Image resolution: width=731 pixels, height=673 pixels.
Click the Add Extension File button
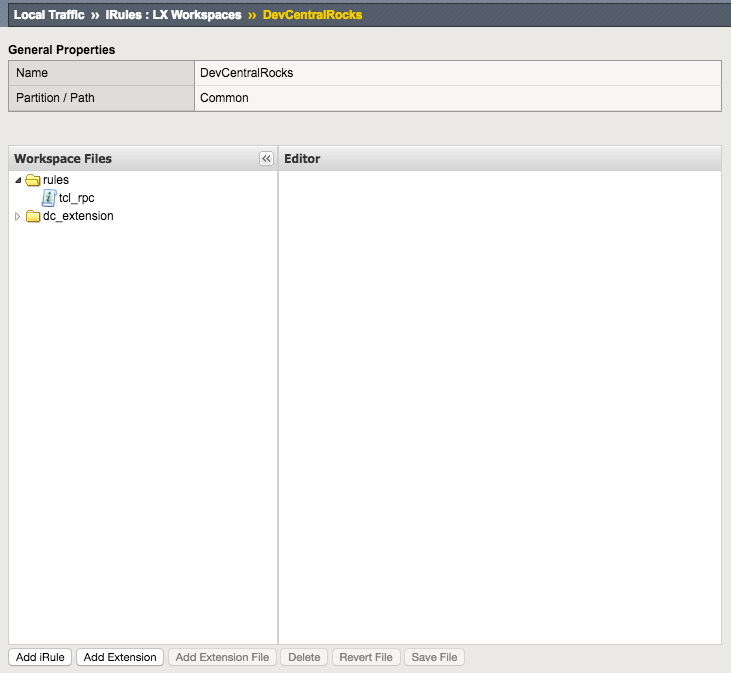point(222,657)
